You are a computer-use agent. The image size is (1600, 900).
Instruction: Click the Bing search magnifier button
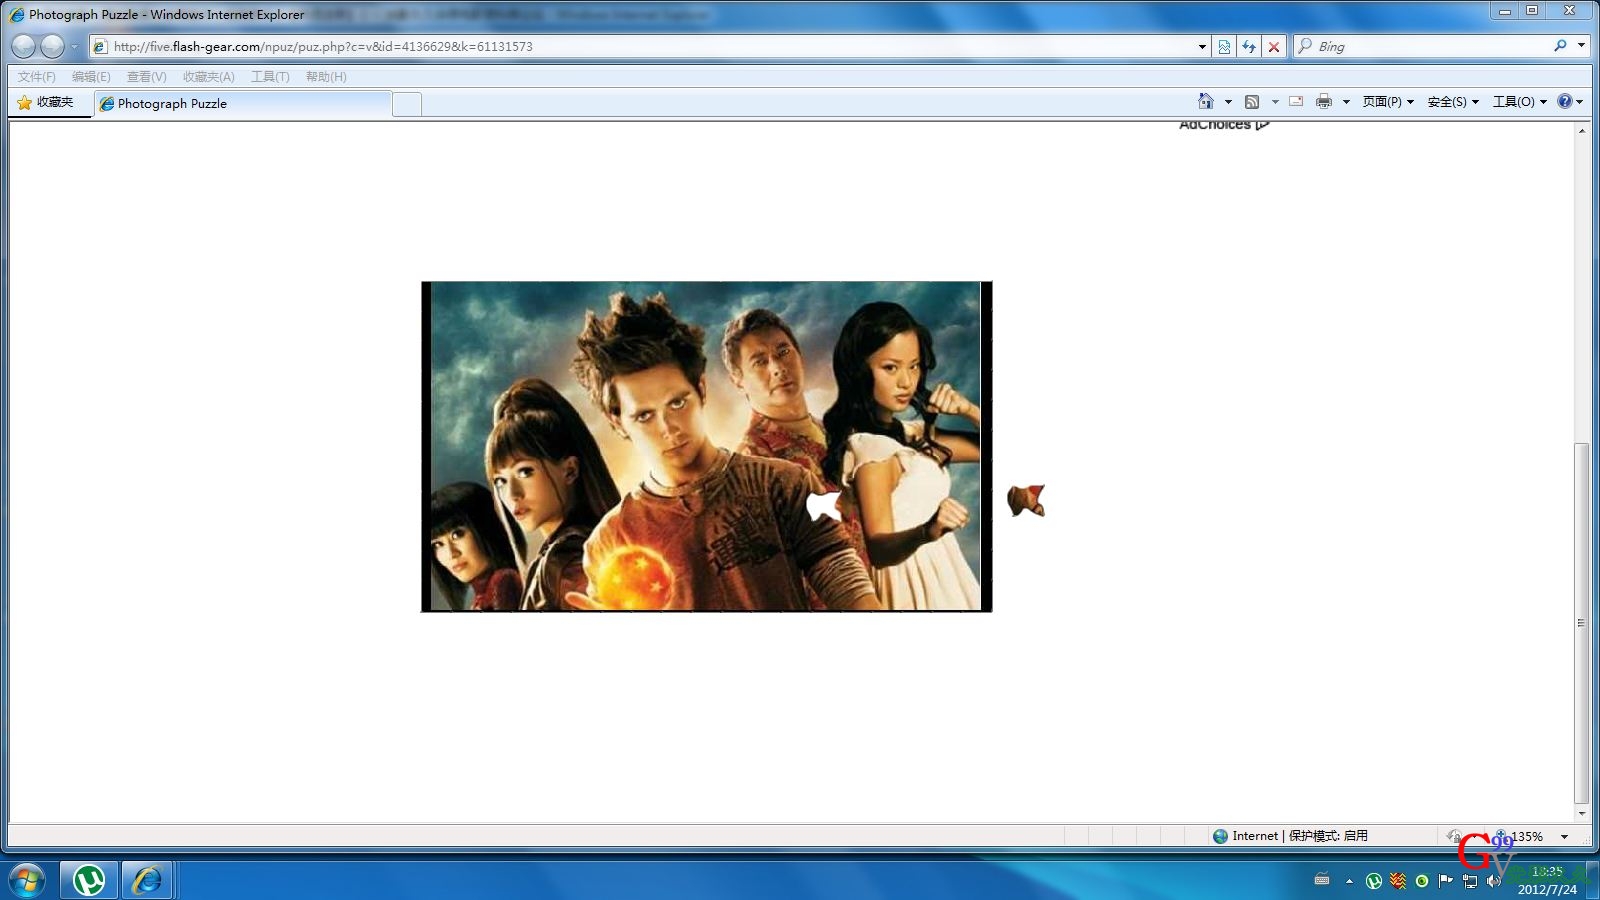[x=1560, y=46]
